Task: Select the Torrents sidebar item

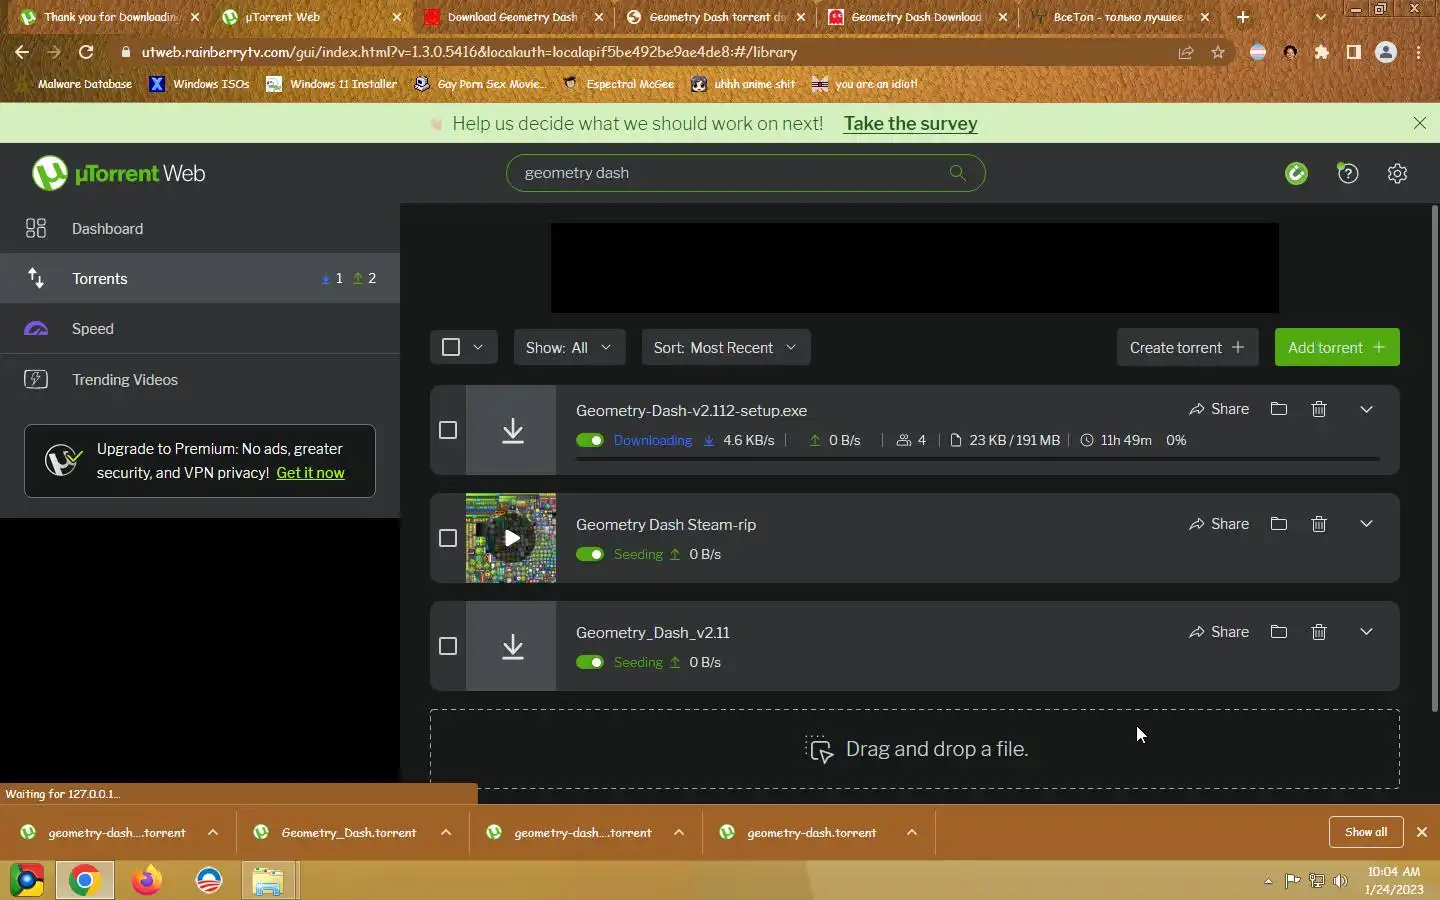Action: (200, 278)
